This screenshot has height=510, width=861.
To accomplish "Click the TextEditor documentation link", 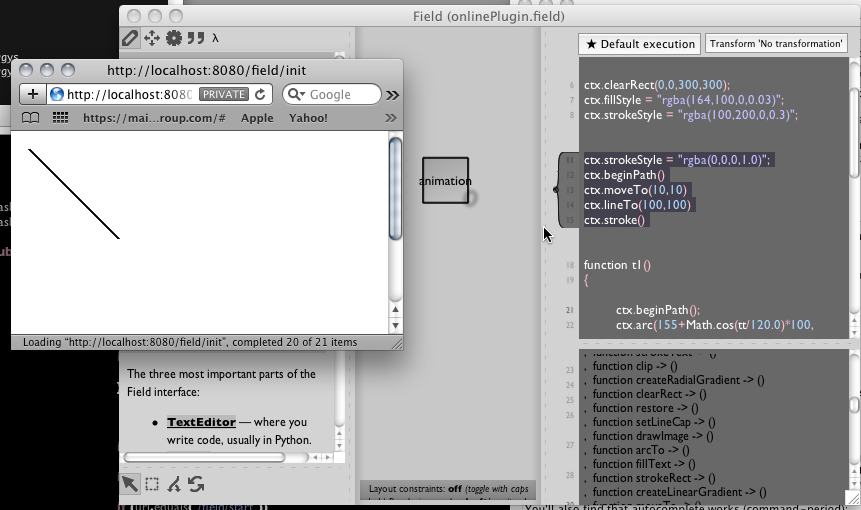I will pos(201,422).
